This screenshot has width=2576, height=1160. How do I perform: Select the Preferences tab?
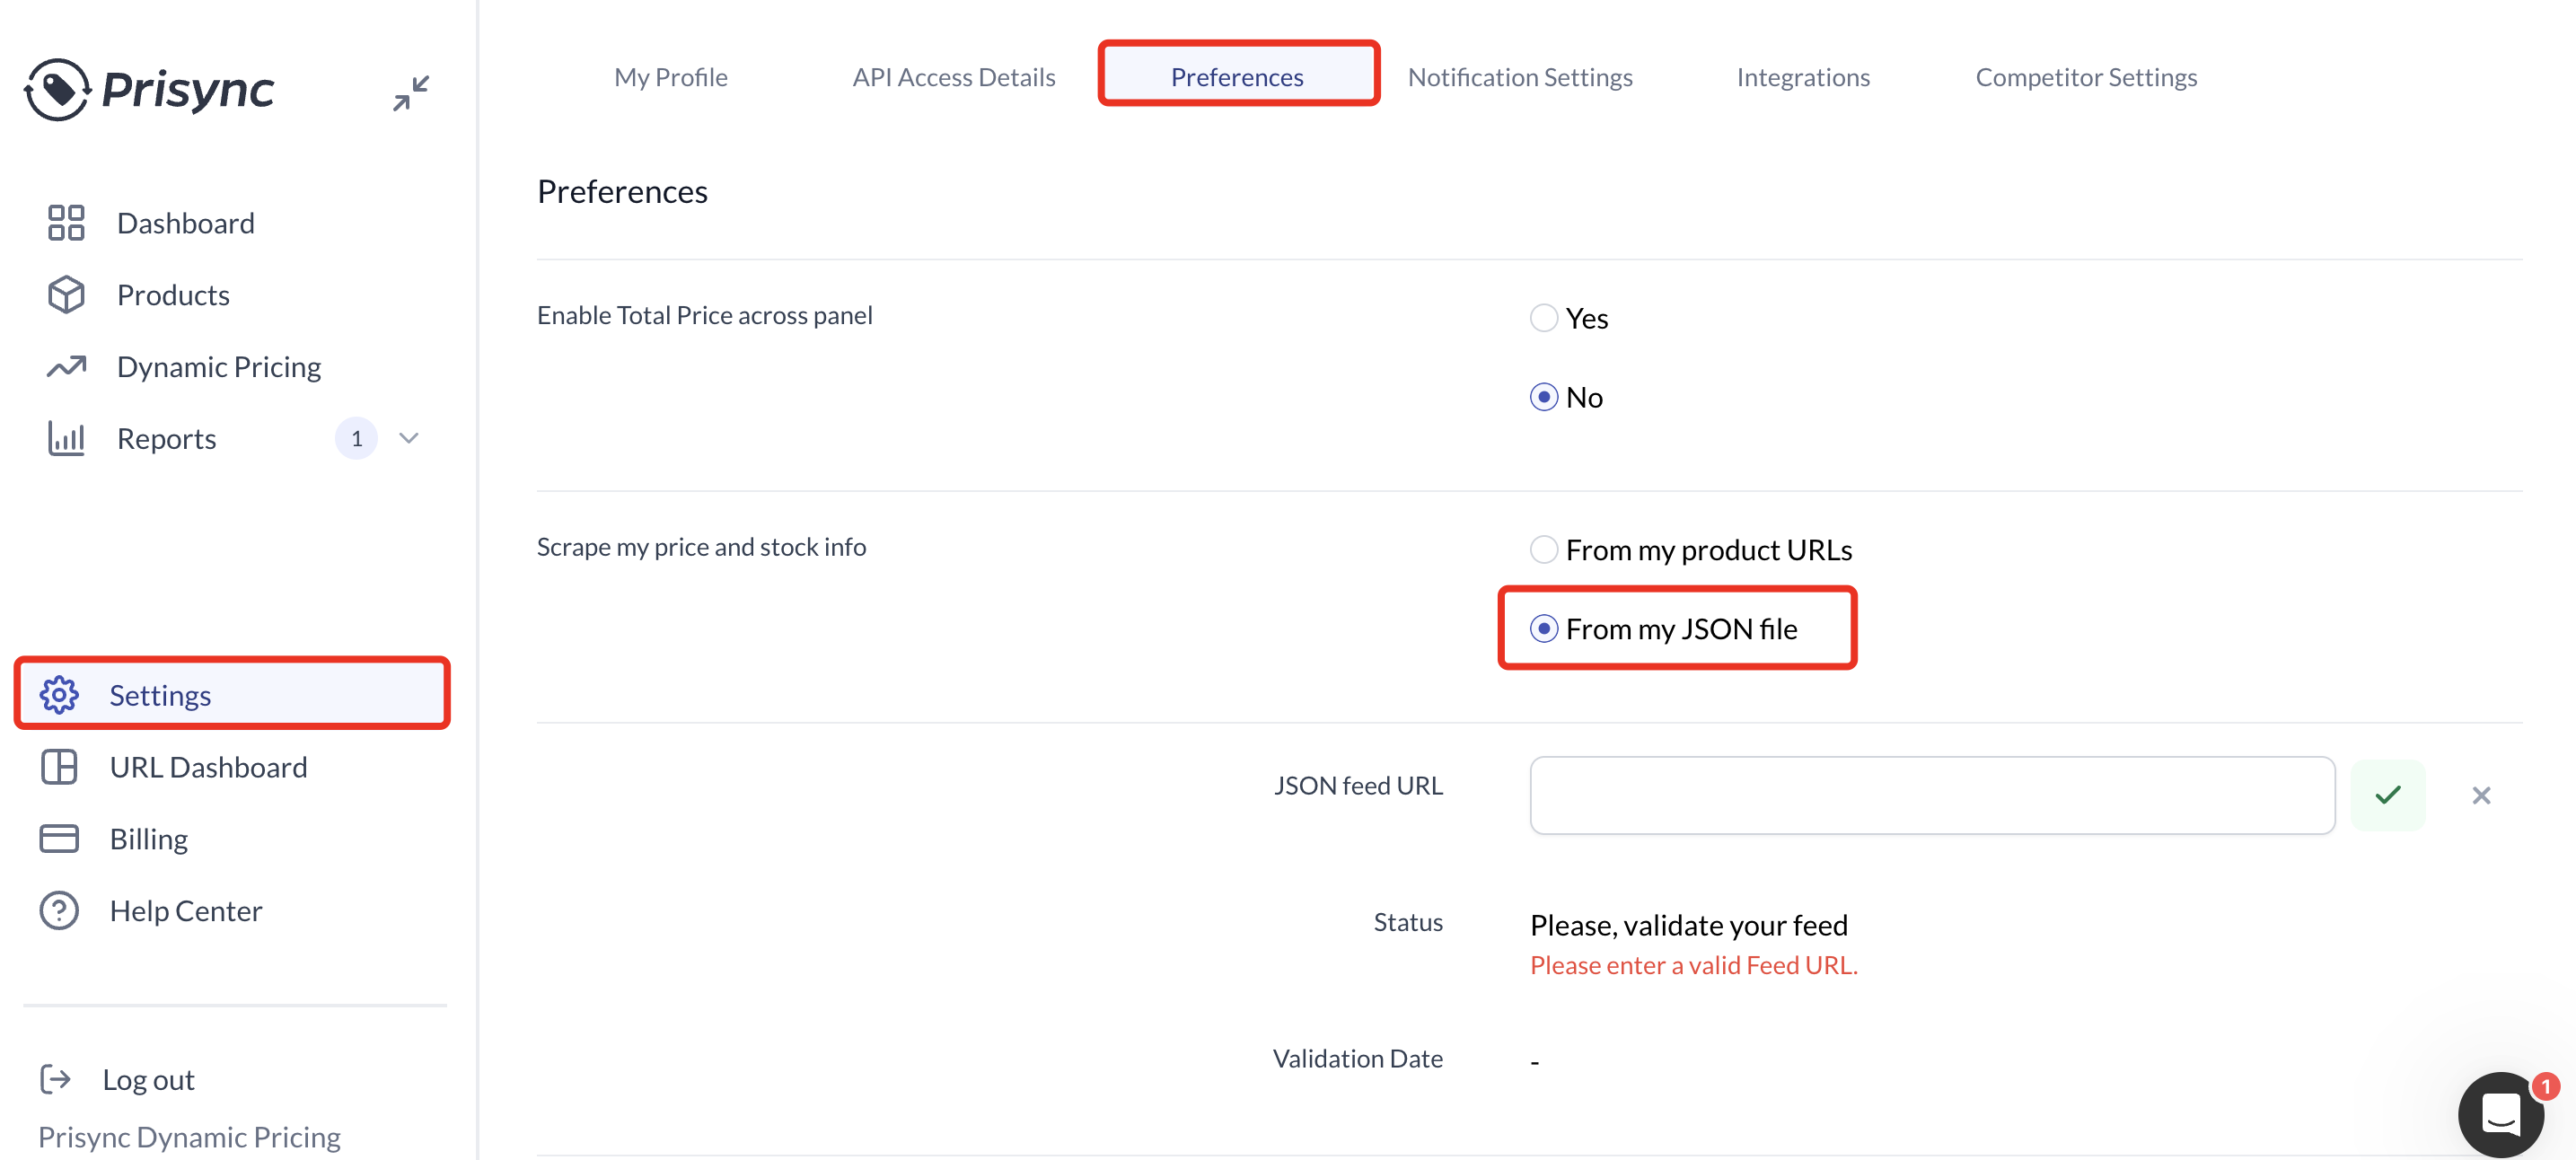(1238, 75)
